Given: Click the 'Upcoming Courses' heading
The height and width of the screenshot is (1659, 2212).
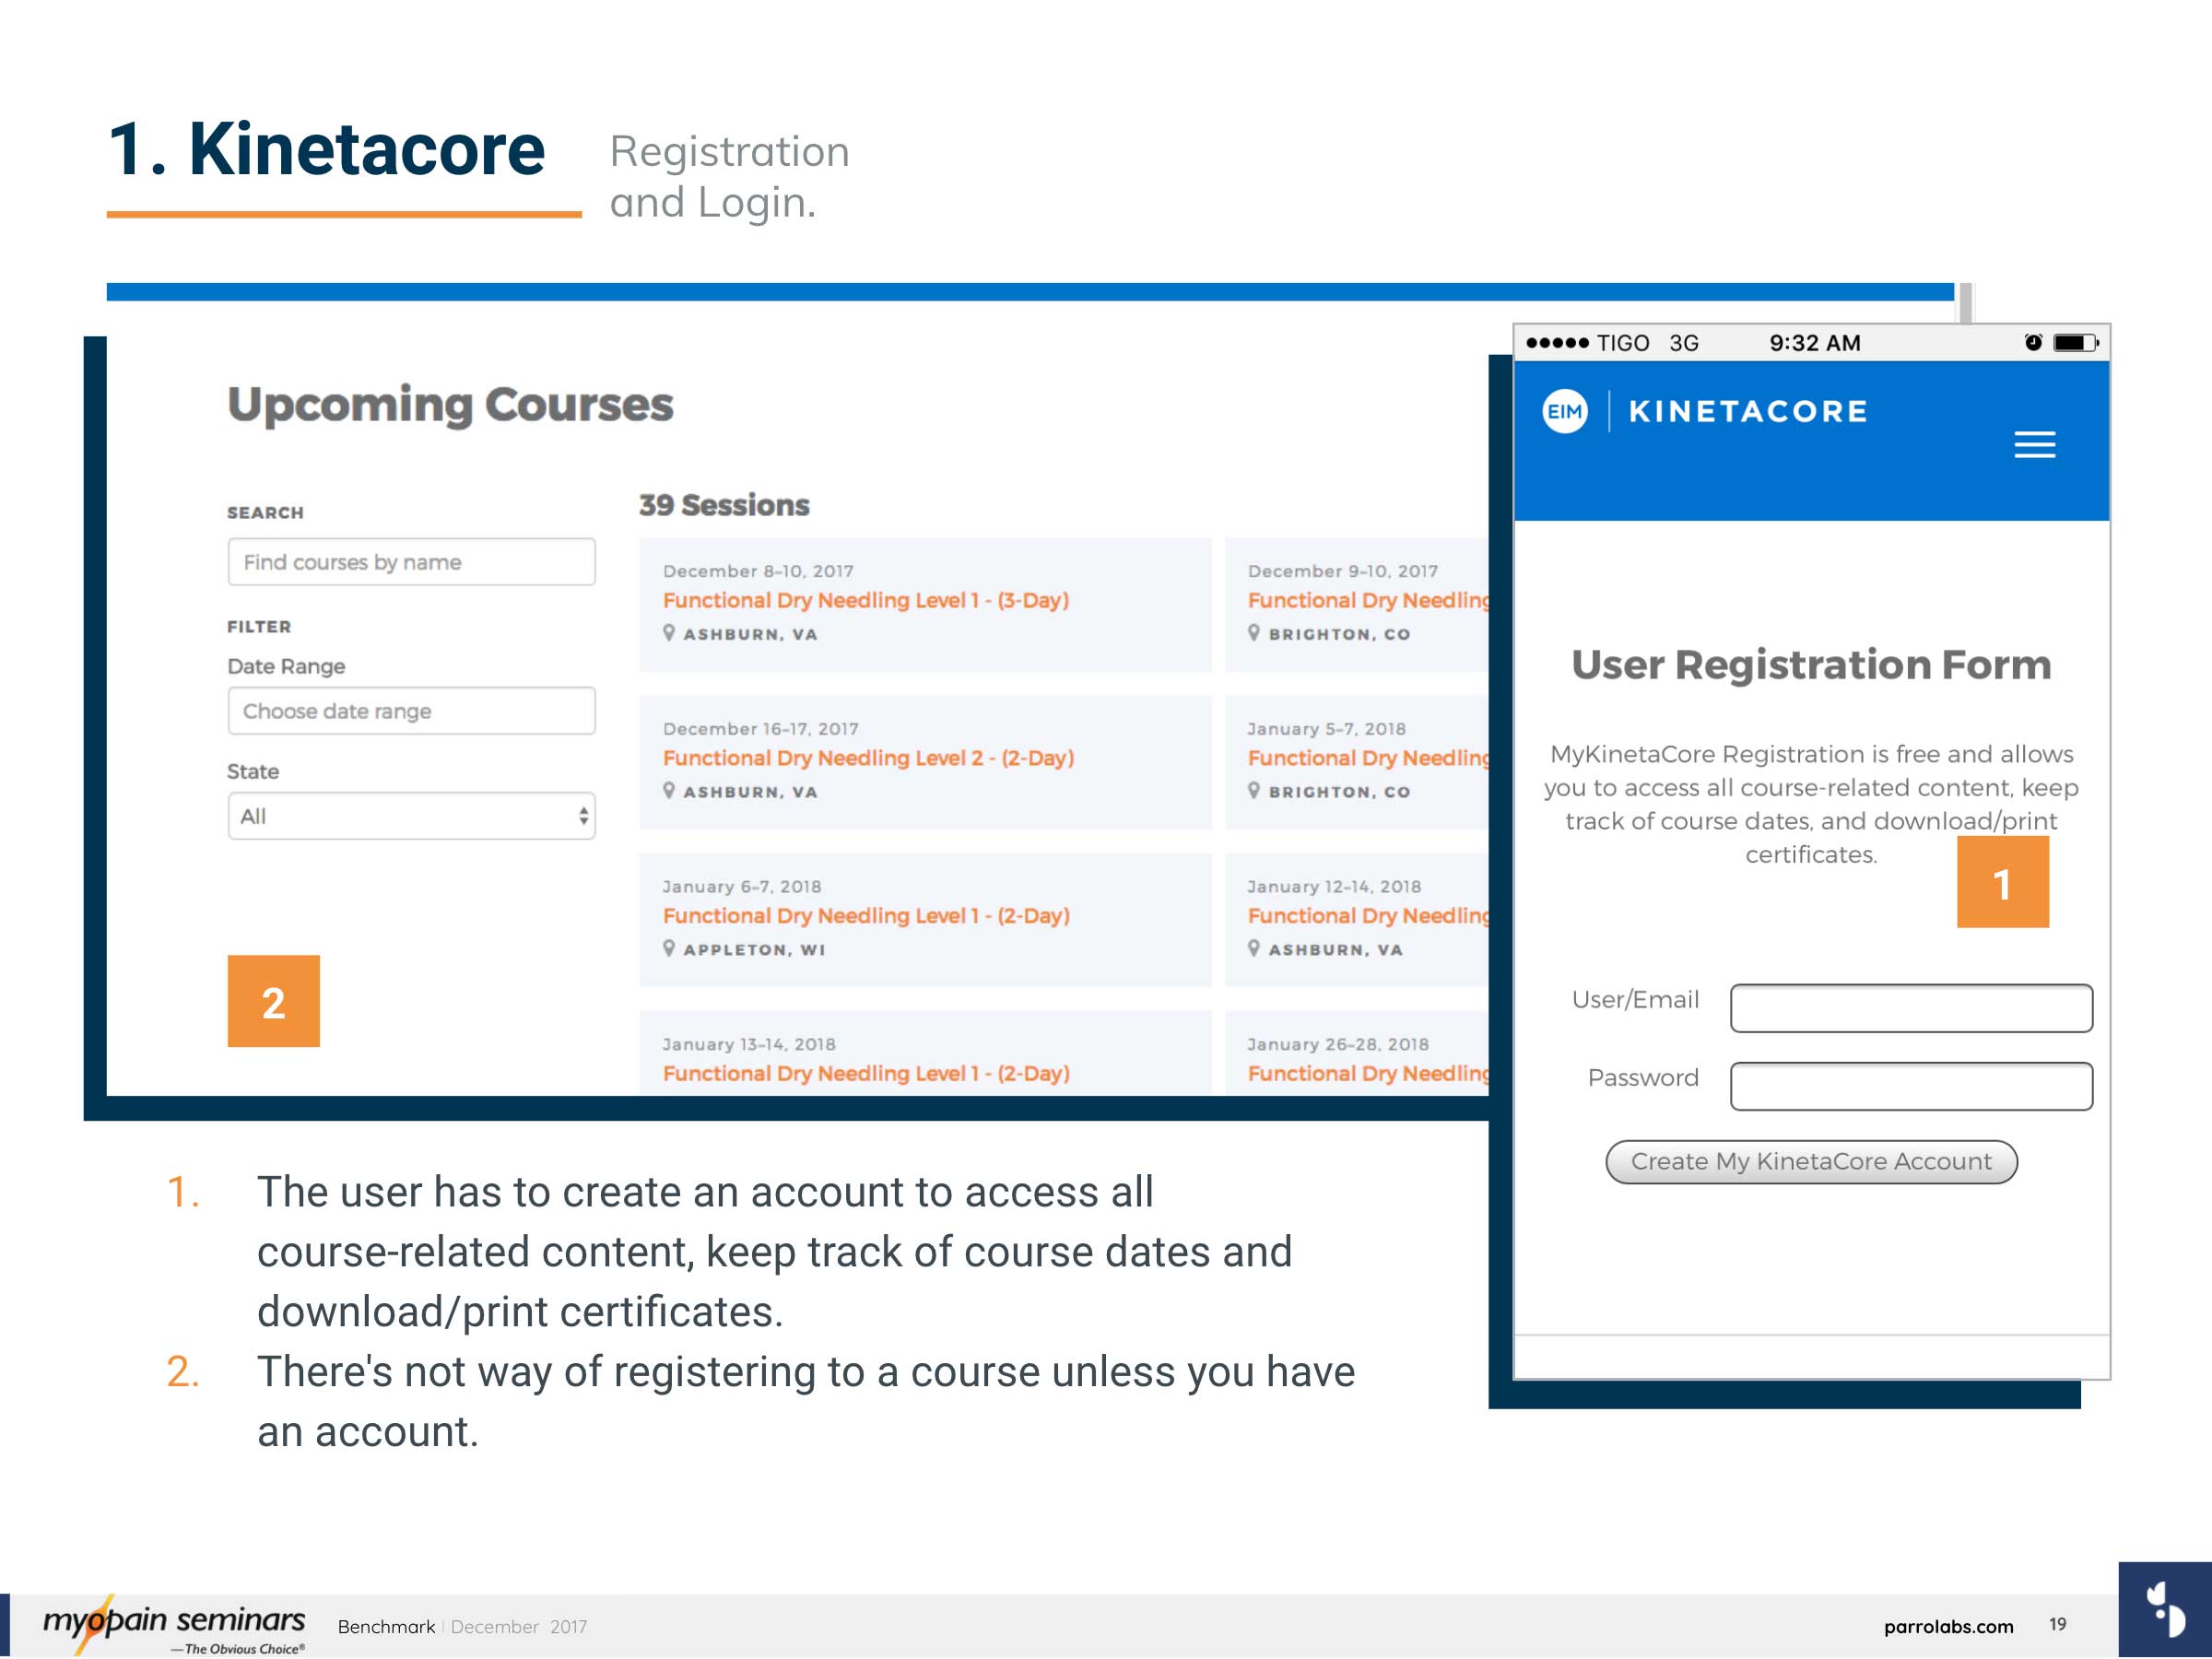Looking at the screenshot, I should point(450,405).
